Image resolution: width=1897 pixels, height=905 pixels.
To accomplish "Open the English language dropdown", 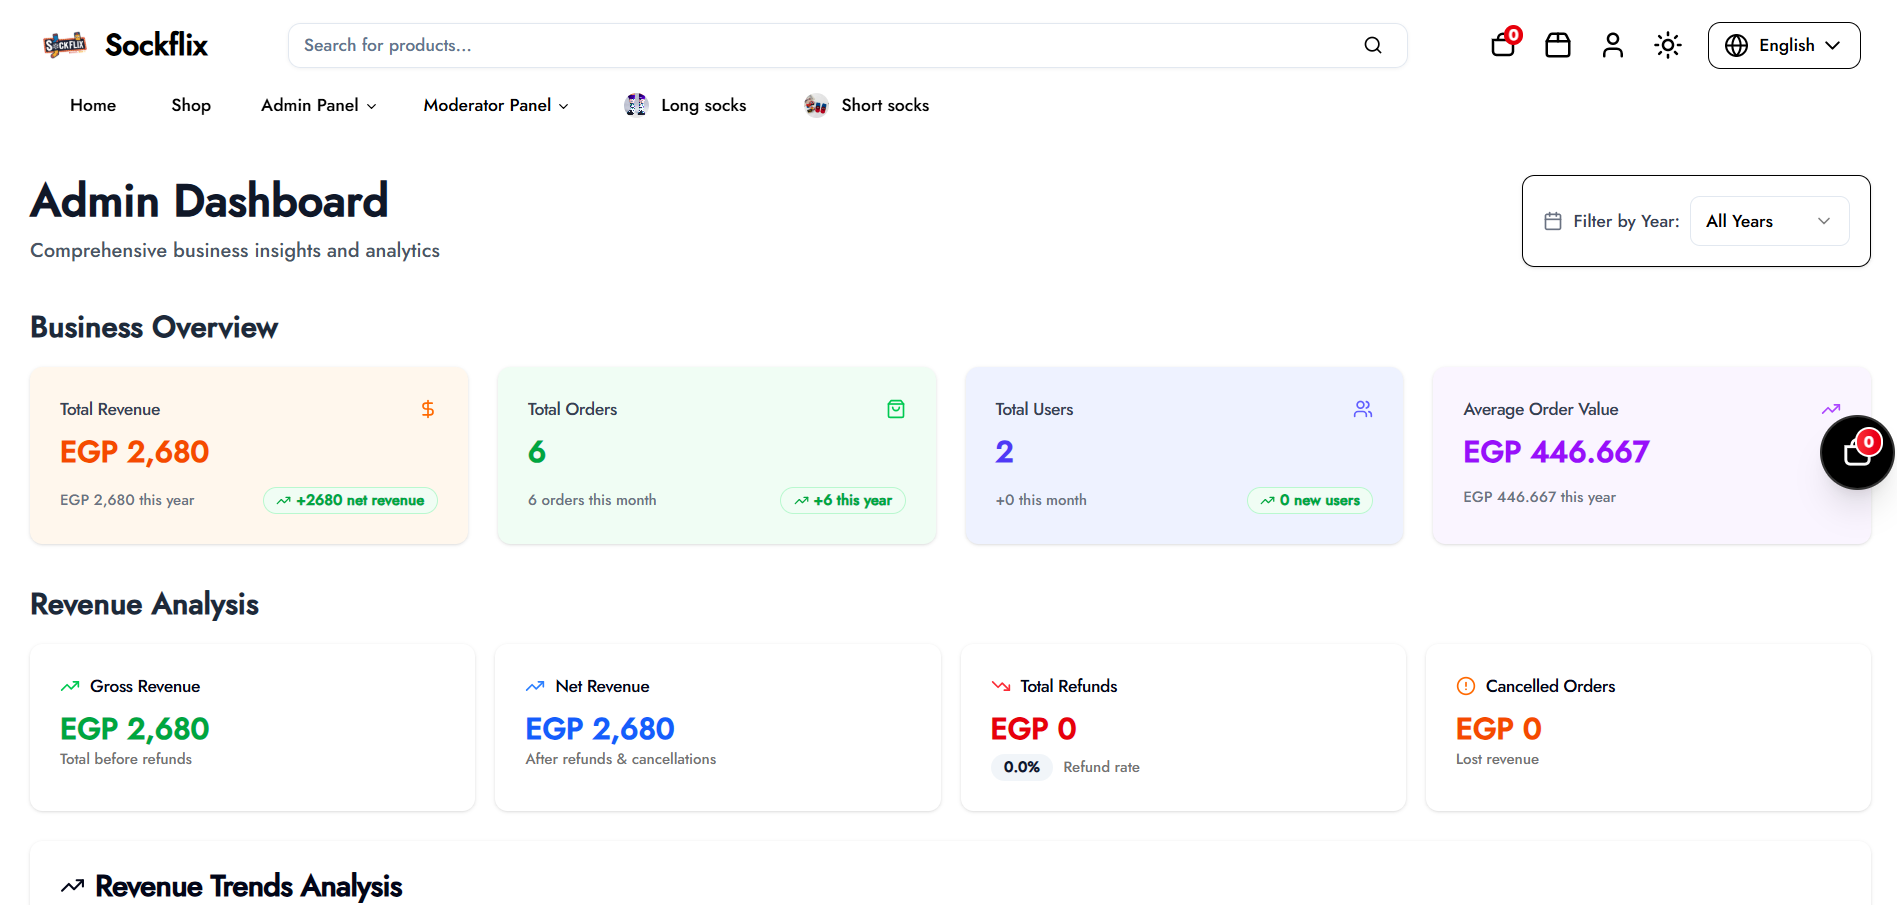I will click(x=1784, y=45).
